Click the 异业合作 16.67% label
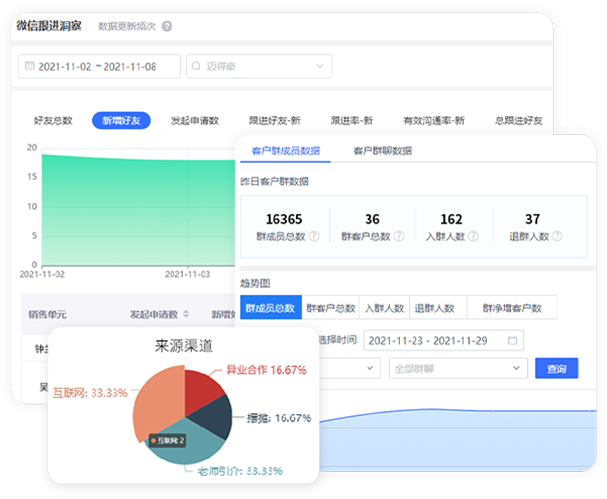Viewport: 607px width, 499px height. [266, 370]
